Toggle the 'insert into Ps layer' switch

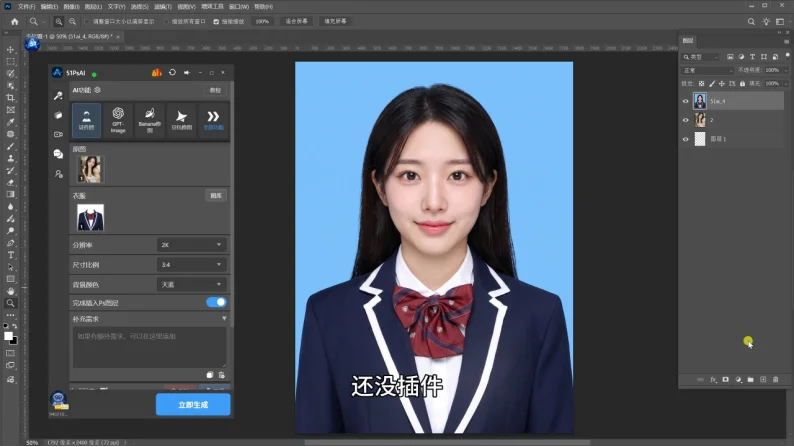(x=216, y=302)
